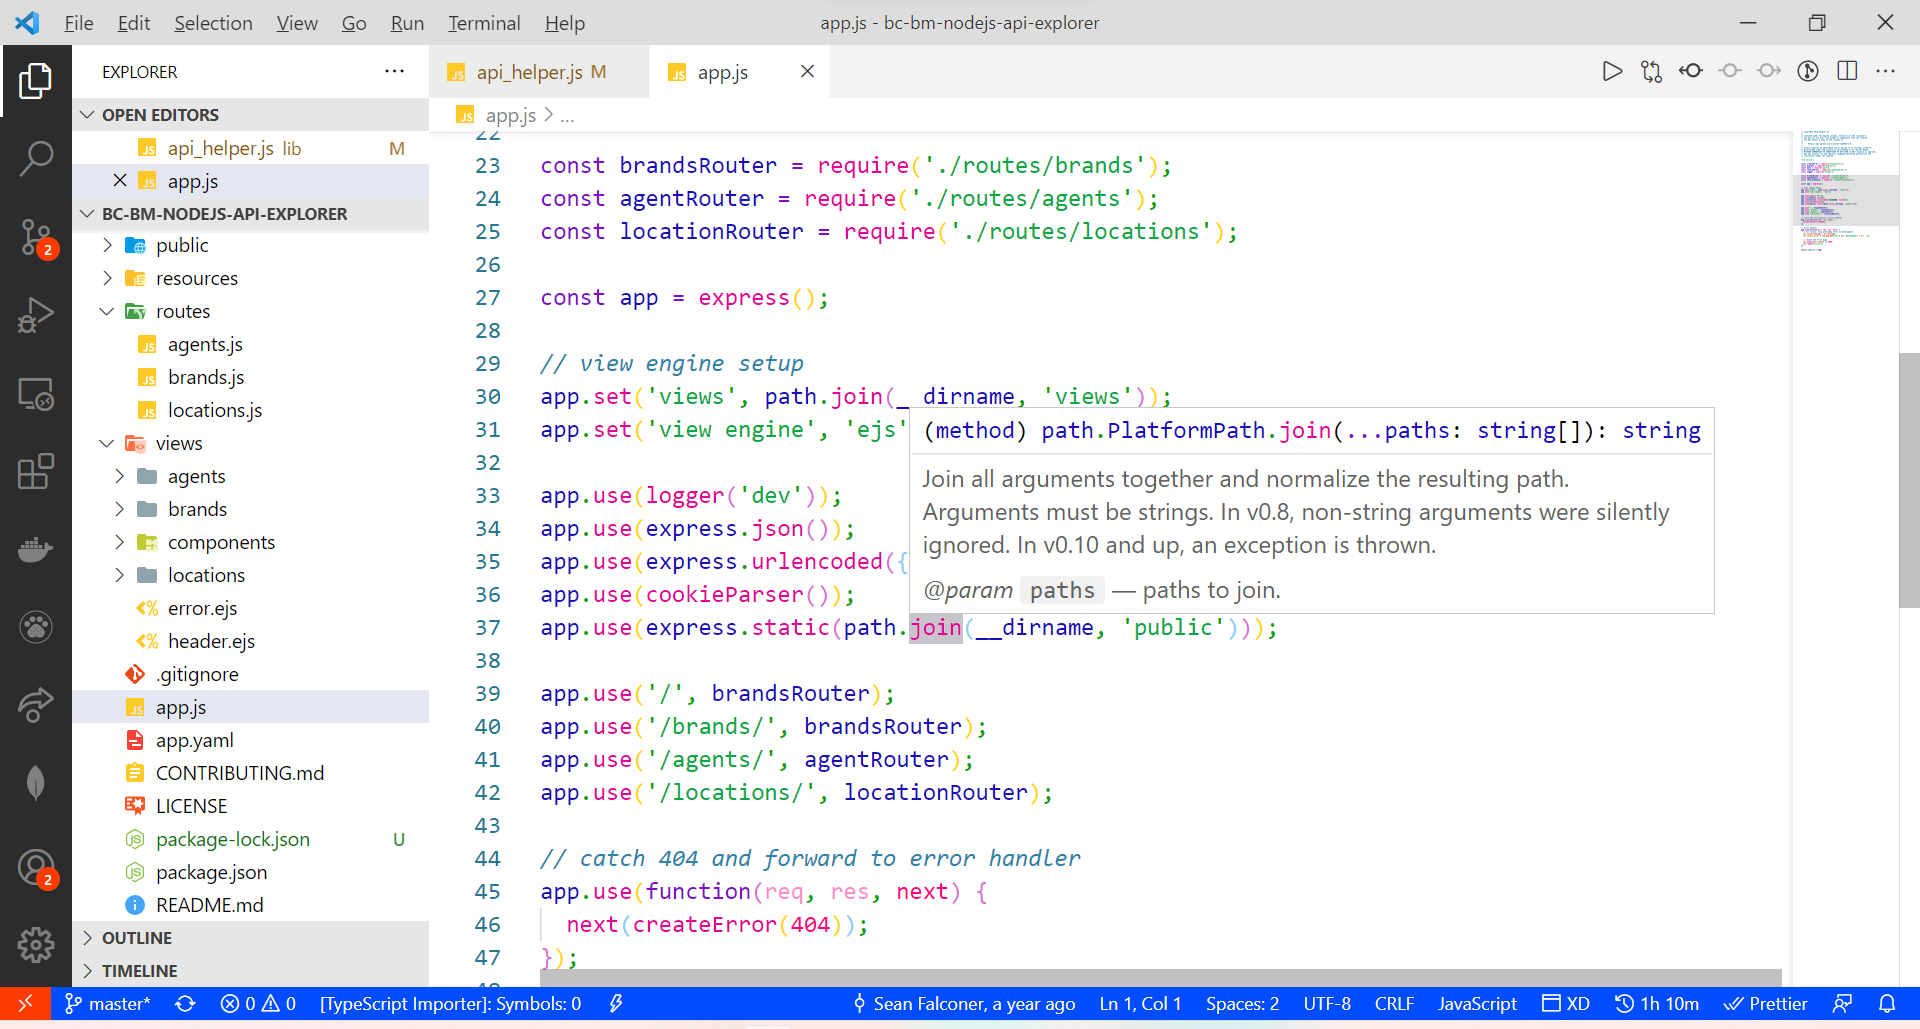Select the CONTRIBUTING.md file

coord(240,772)
